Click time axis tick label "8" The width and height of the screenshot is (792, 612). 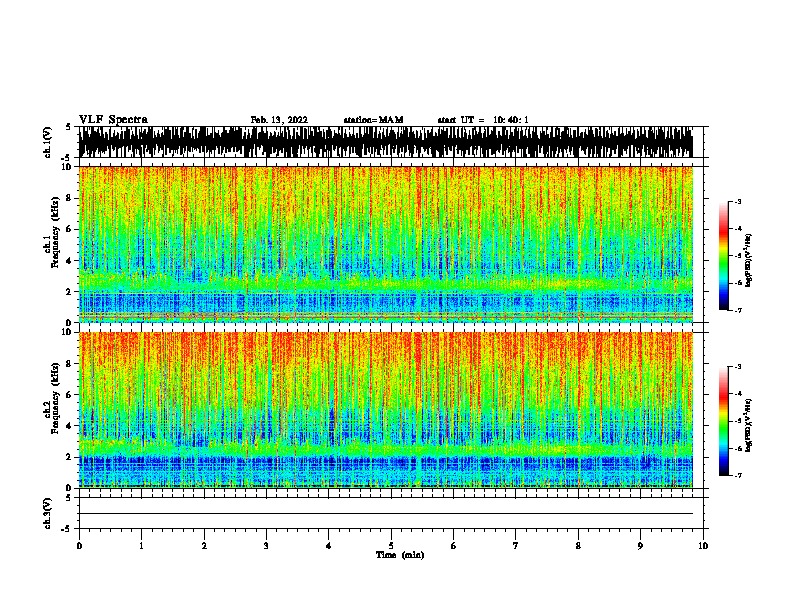(x=578, y=546)
